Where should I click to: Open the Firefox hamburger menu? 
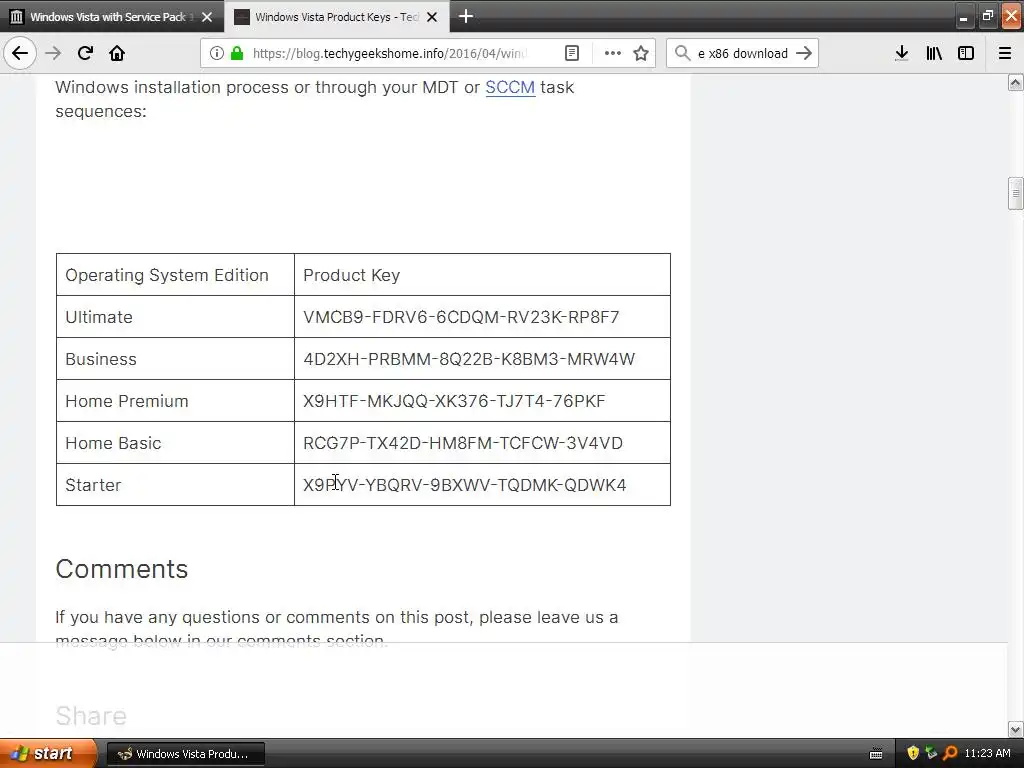pos(1005,53)
